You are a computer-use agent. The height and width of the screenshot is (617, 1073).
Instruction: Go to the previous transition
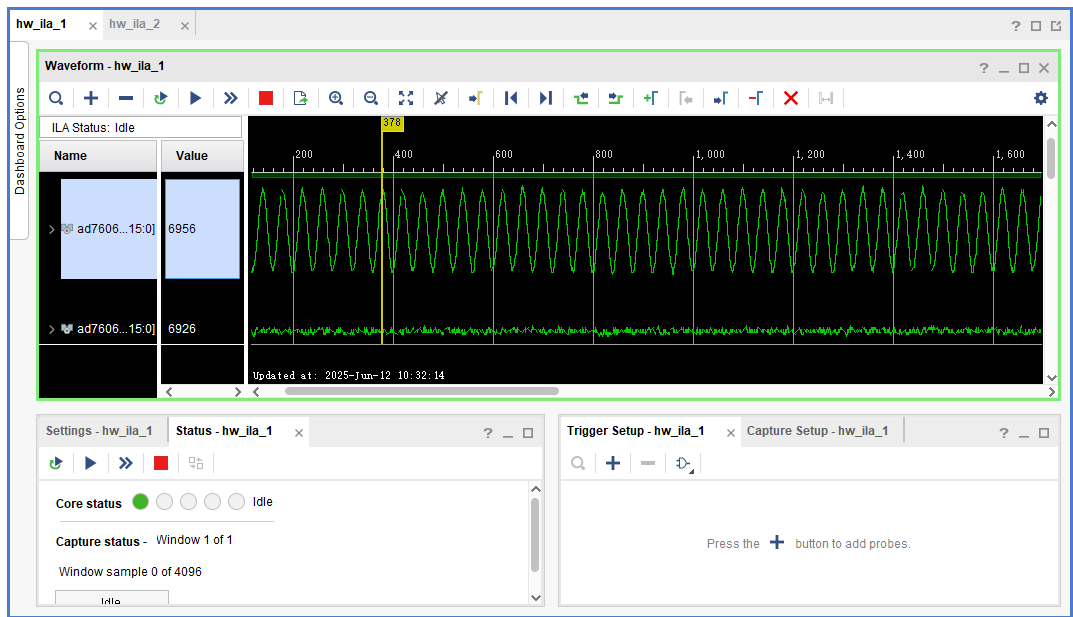(581, 99)
